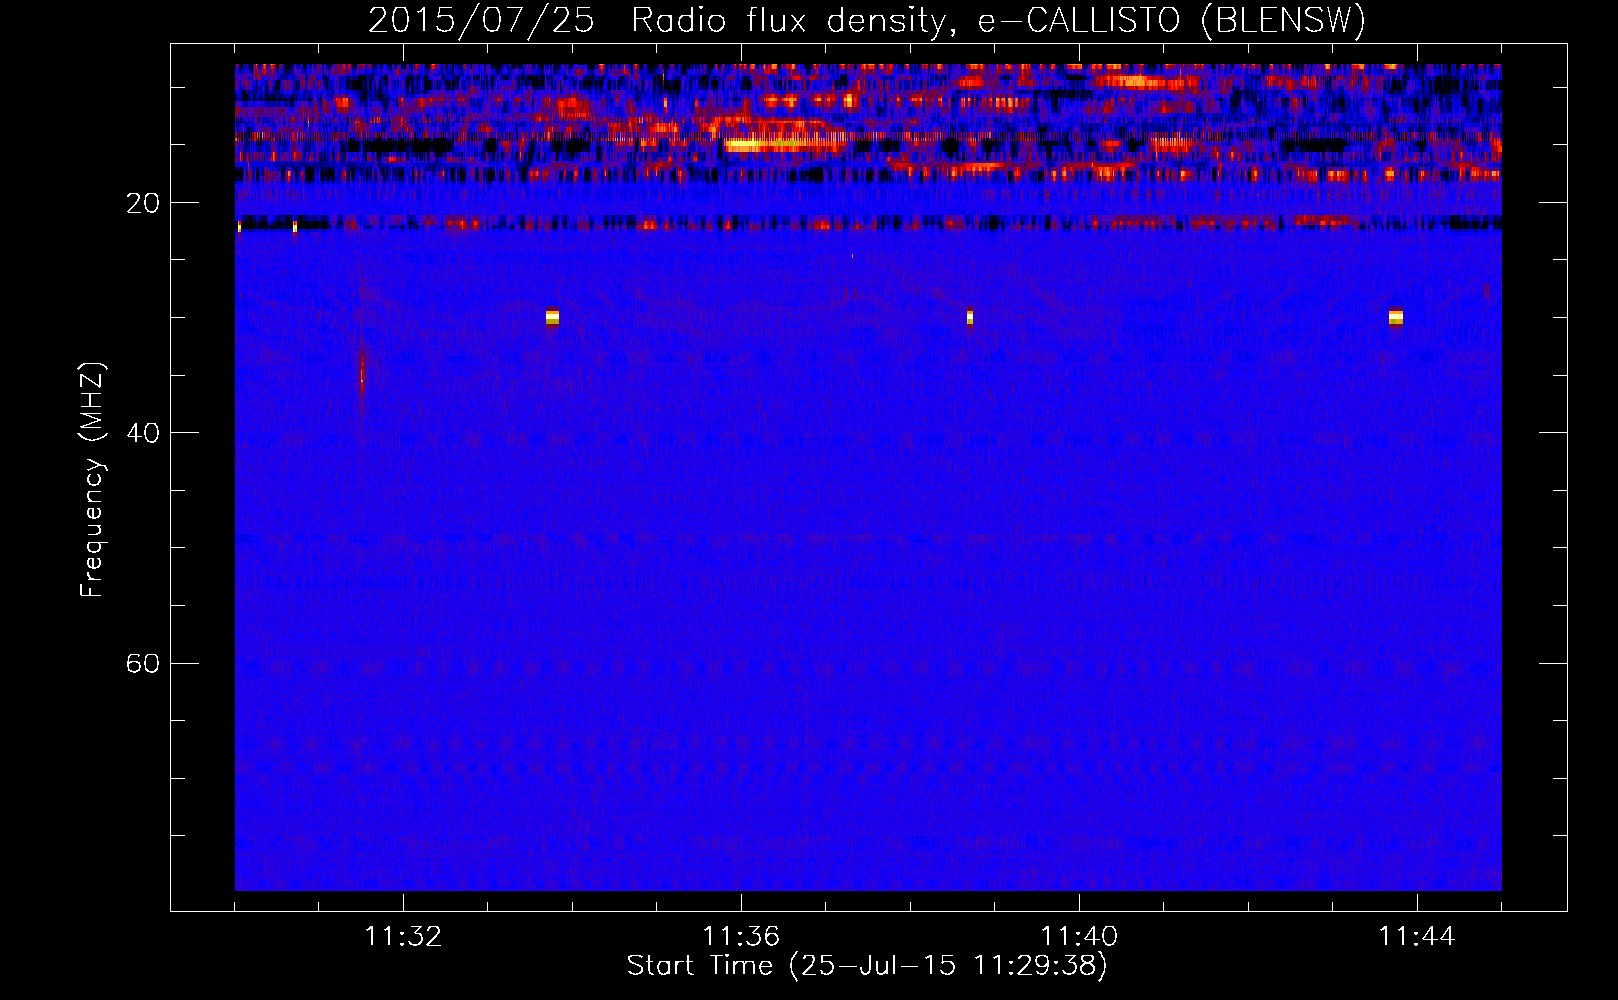
Task: Click the 40 MHz frequency tick label
Action: (142, 433)
